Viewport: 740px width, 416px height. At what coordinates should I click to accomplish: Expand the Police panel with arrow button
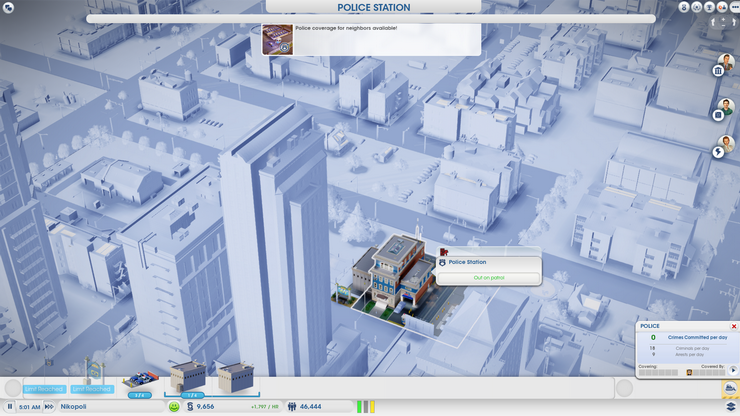(x=733, y=371)
